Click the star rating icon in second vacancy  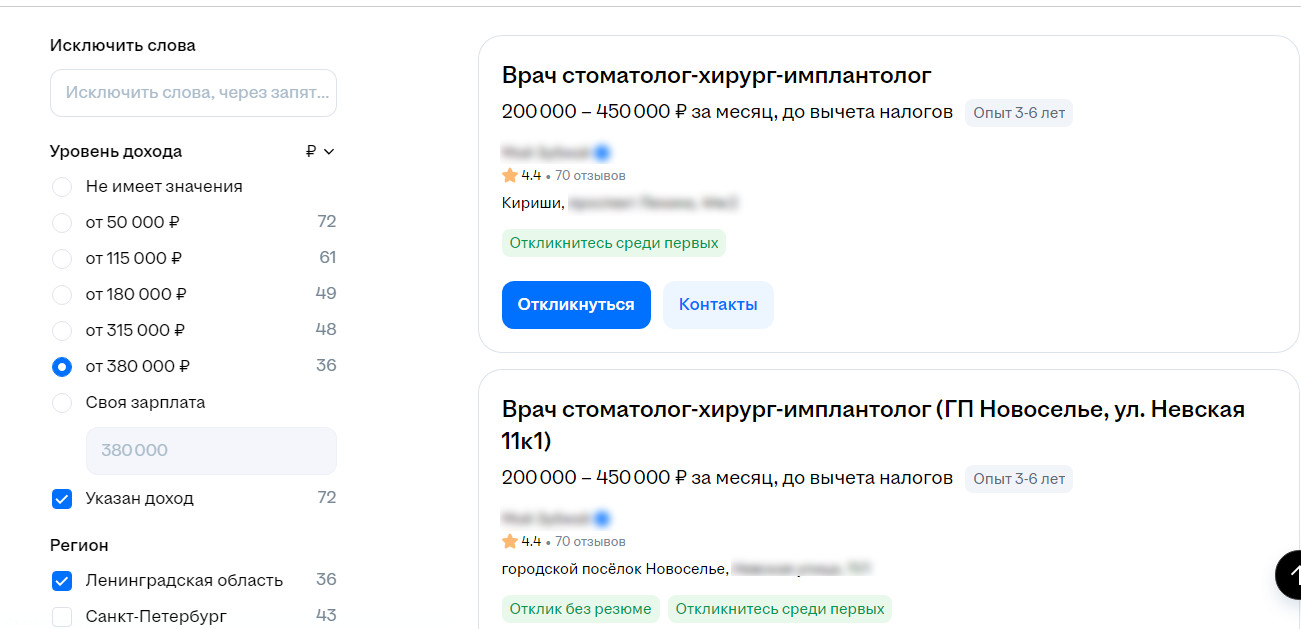tap(510, 541)
